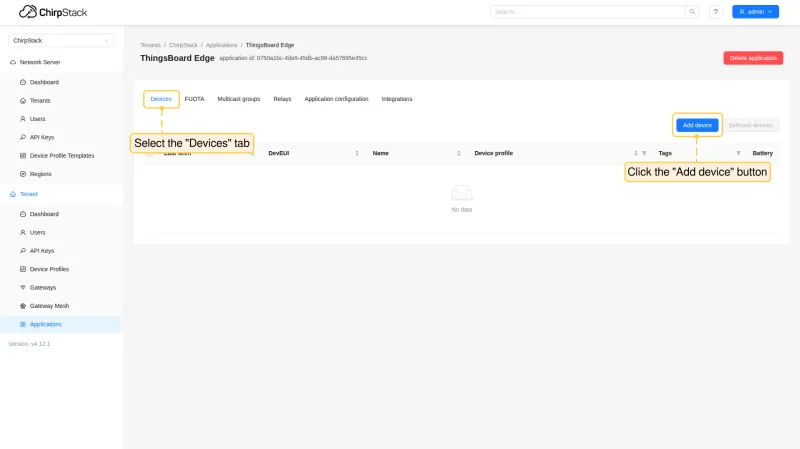
Task: Go to Applications breadcrumb link
Action: coord(221,45)
